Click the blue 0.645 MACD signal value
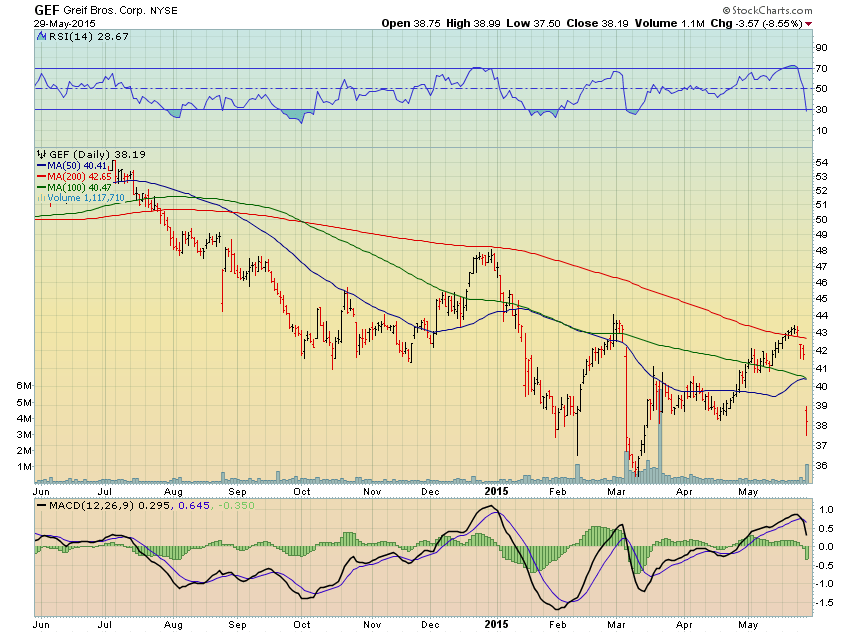Image resolution: width=850 pixels, height=633 pixels. coord(194,506)
